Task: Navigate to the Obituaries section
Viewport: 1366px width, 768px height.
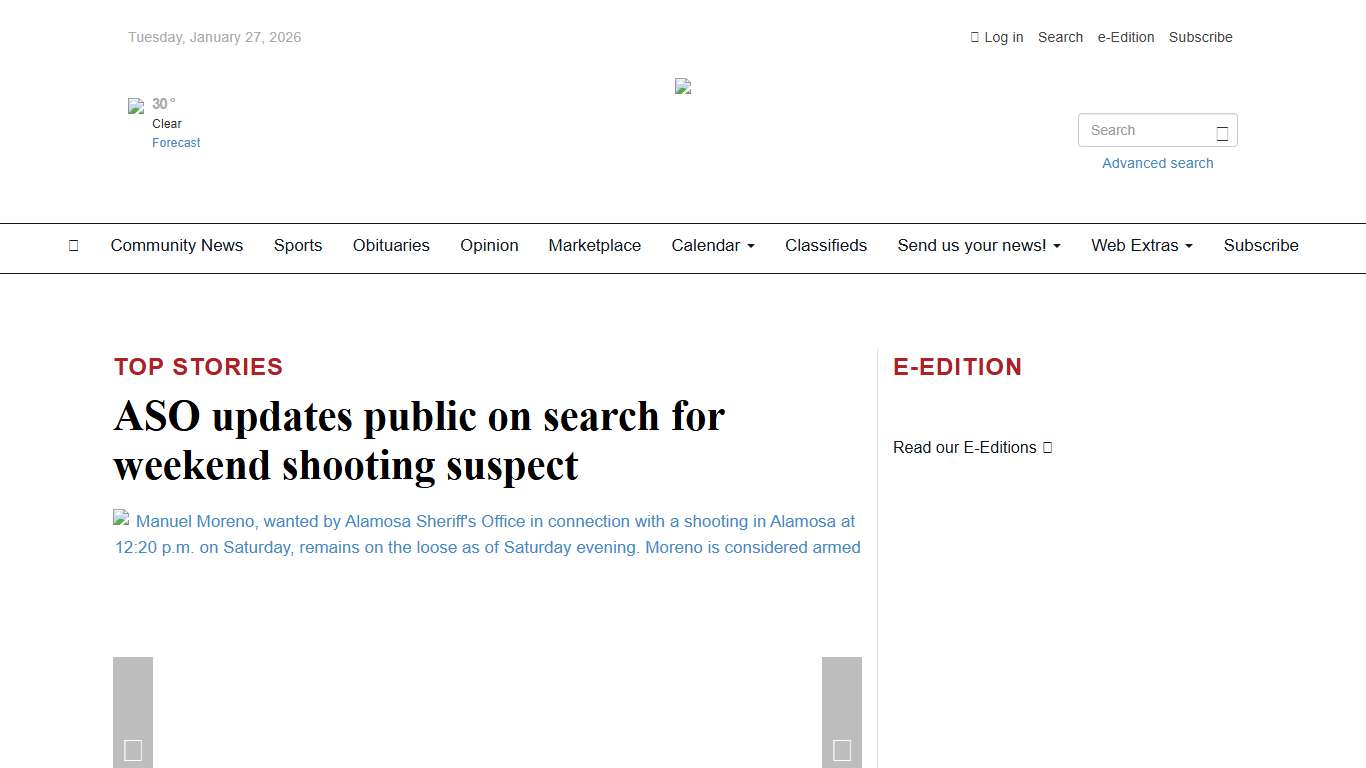Action: click(x=391, y=246)
